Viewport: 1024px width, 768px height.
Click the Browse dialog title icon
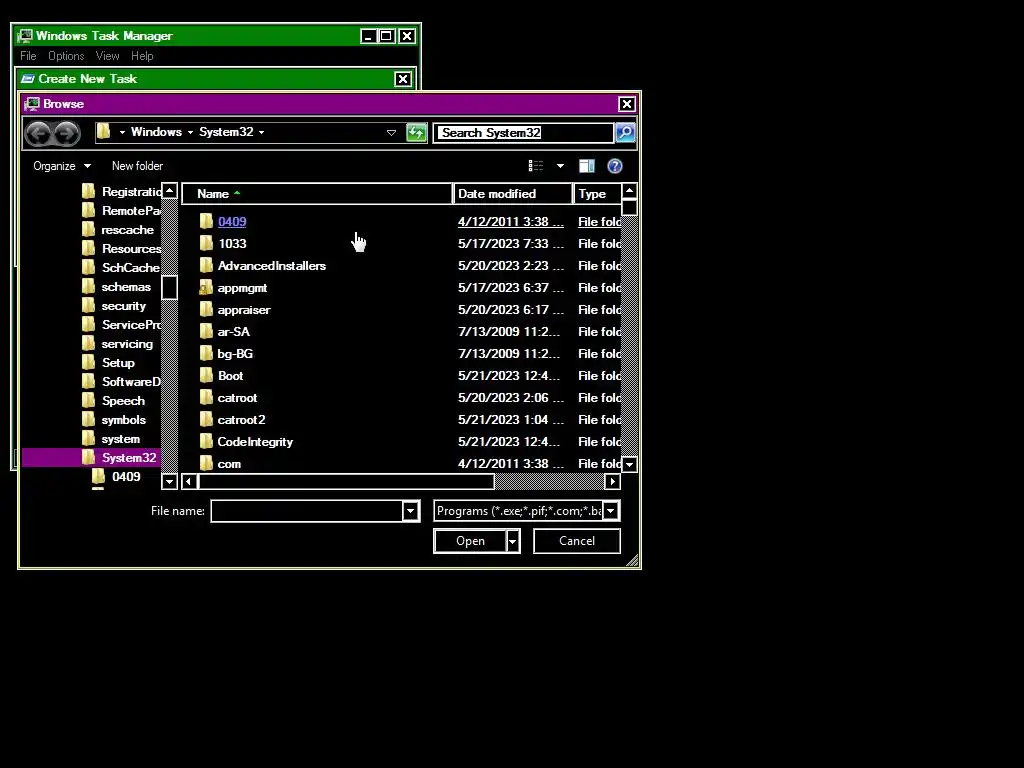pos(31,104)
